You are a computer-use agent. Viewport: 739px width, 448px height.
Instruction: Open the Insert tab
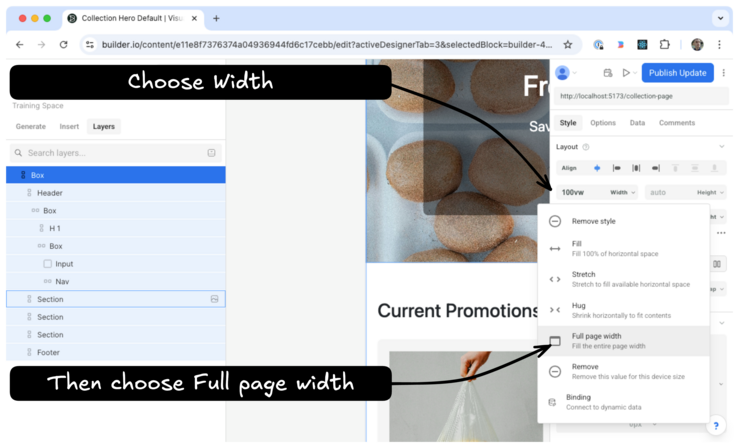(69, 127)
